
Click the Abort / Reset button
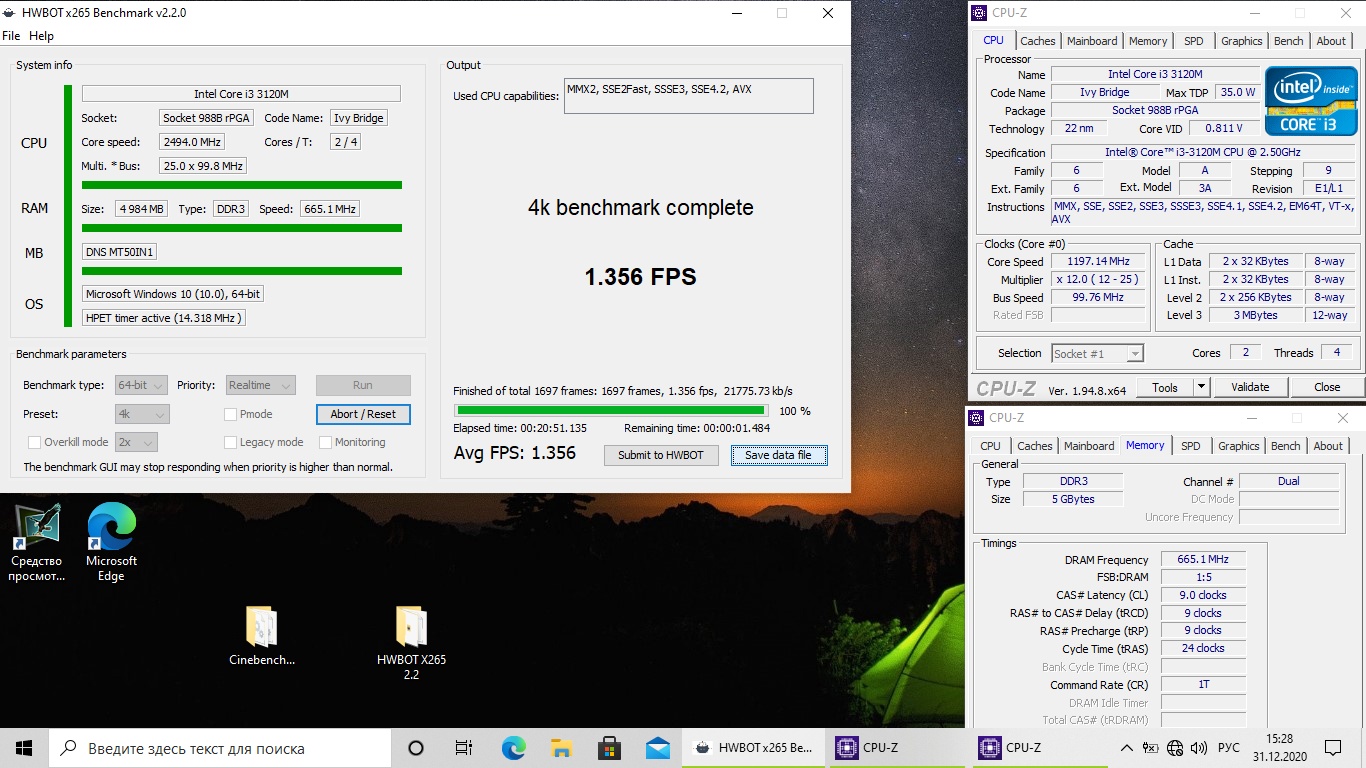click(363, 414)
